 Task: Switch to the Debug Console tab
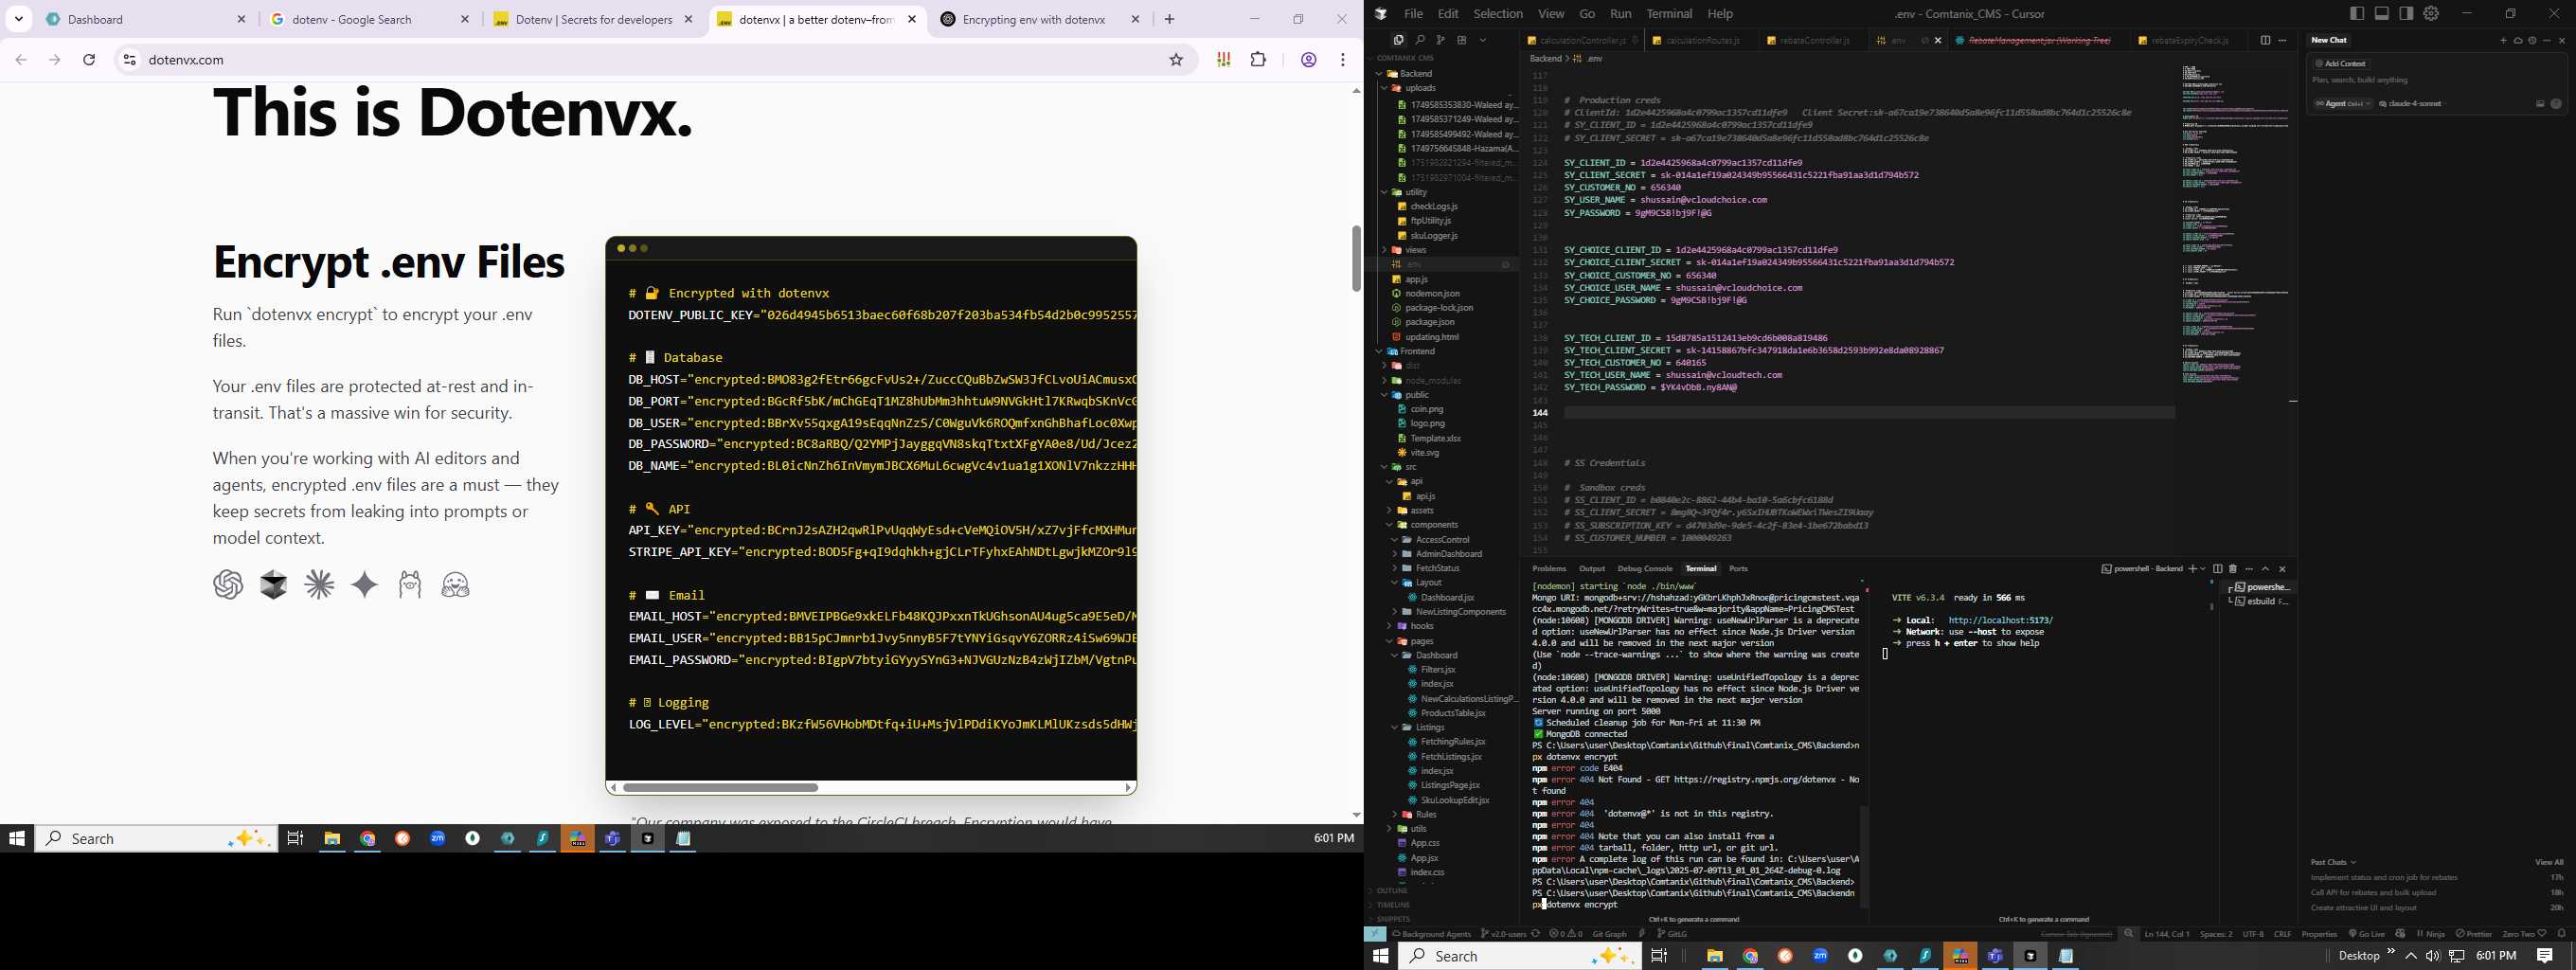1645,569
